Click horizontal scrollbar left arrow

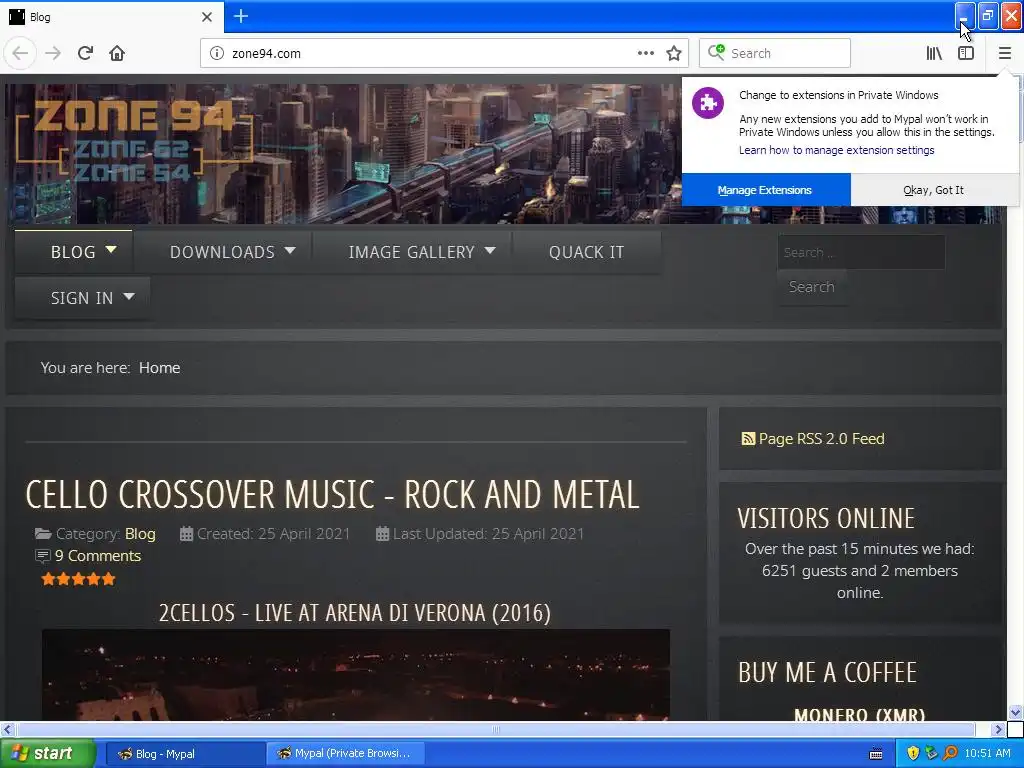point(7,729)
